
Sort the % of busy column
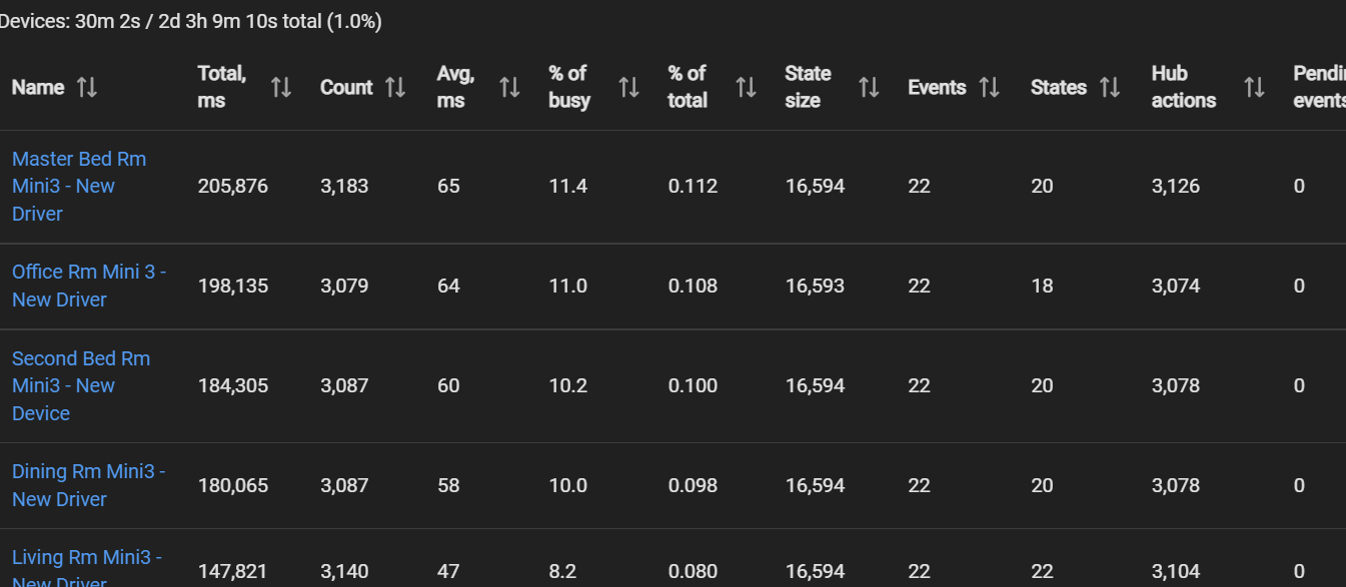[628, 87]
